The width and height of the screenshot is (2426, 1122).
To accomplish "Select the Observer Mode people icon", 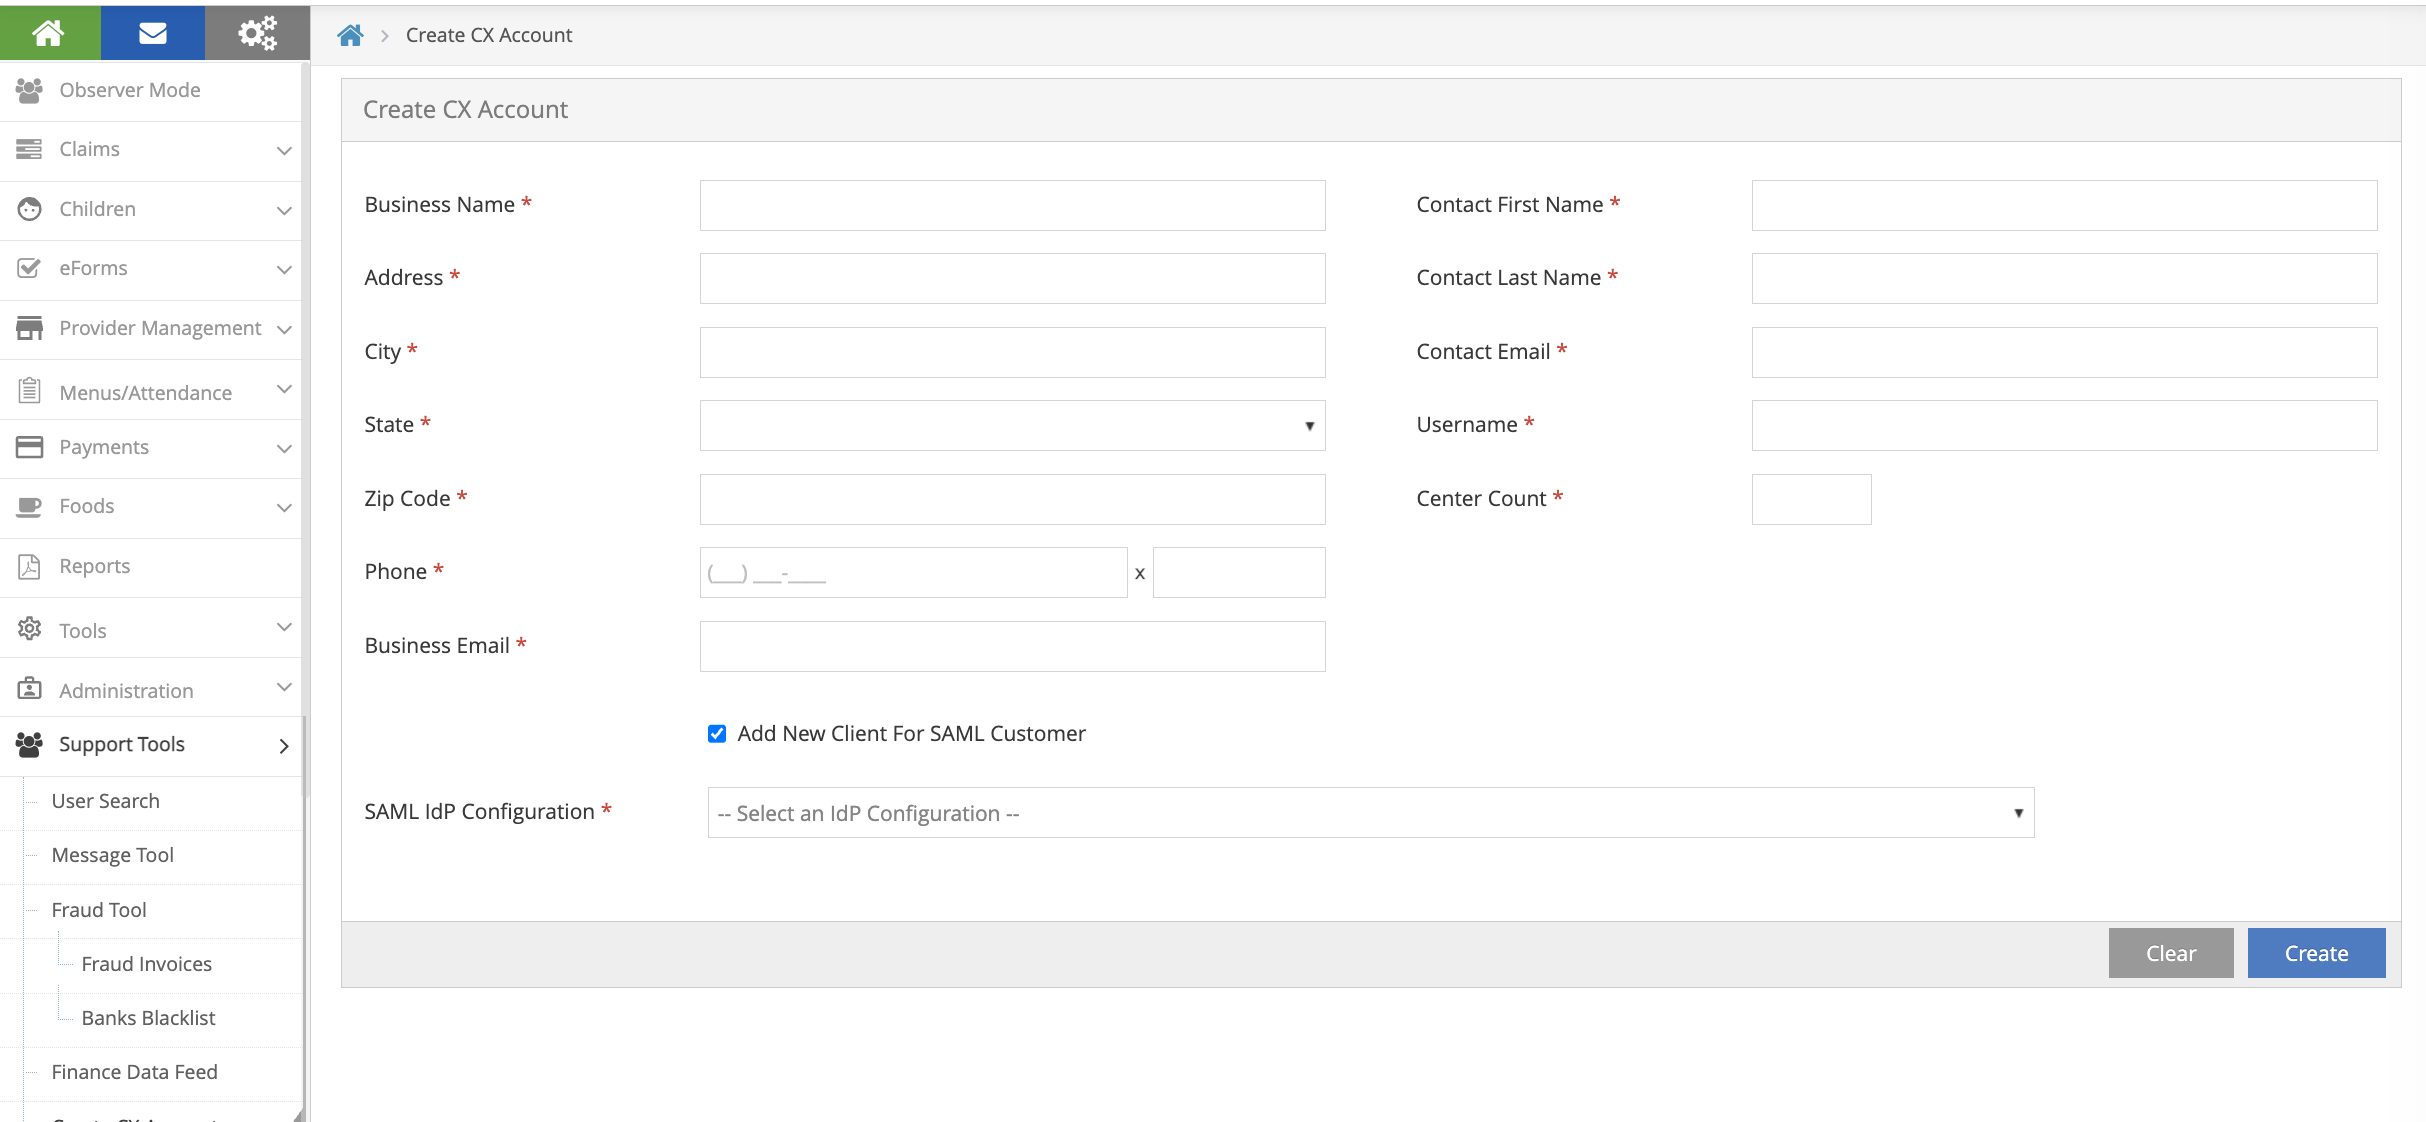I will pos(29,90).
